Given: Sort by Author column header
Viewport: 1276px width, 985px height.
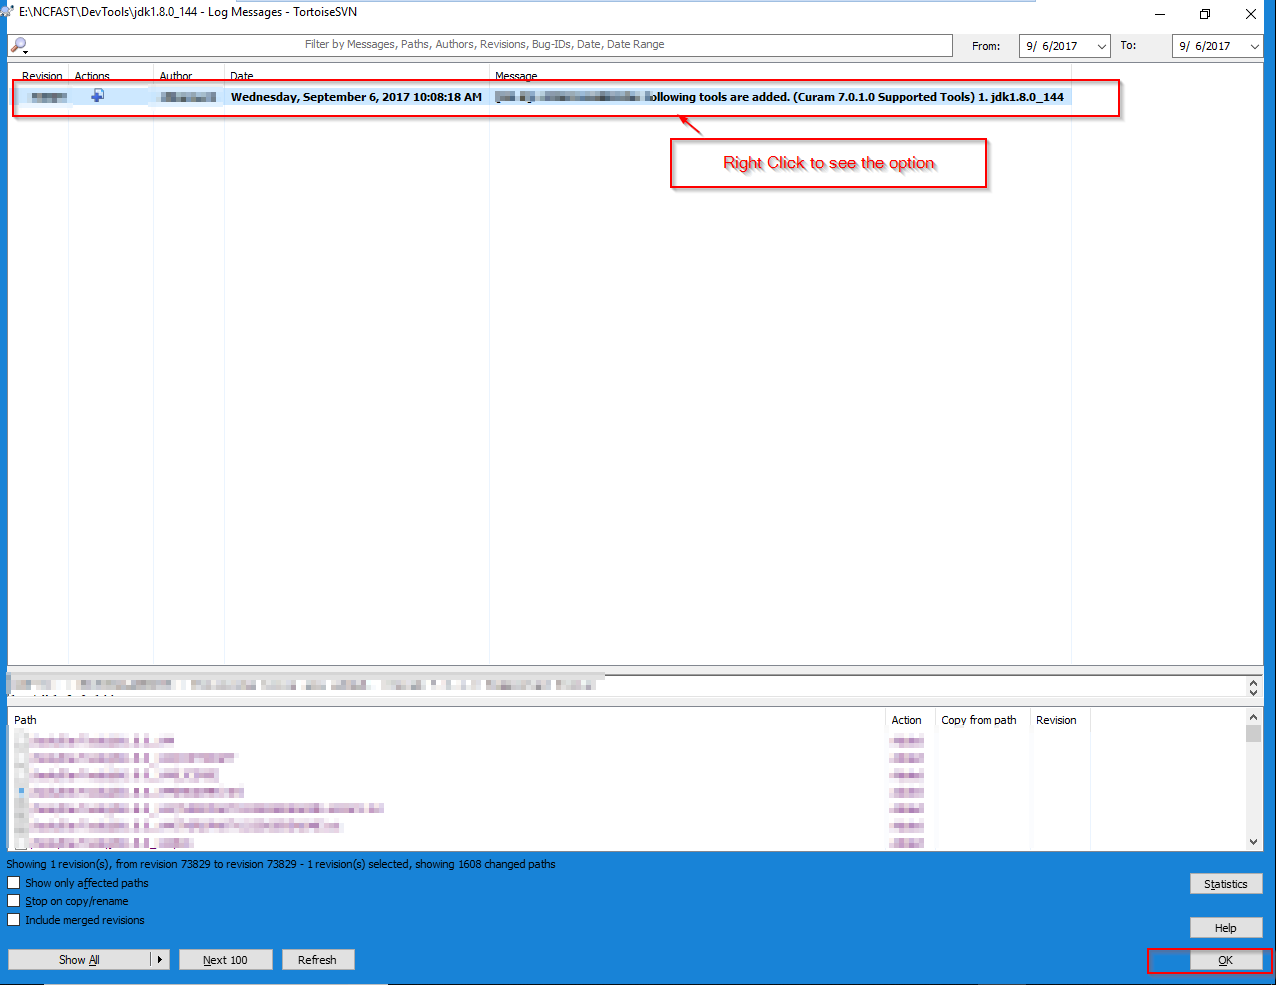Looking at the screenshot, I should click(x=176, y=76).
